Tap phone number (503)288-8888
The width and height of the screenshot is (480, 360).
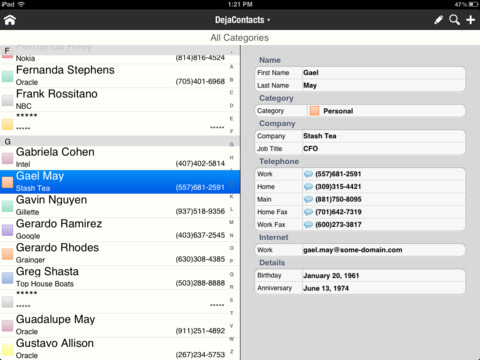pos(200,283)
